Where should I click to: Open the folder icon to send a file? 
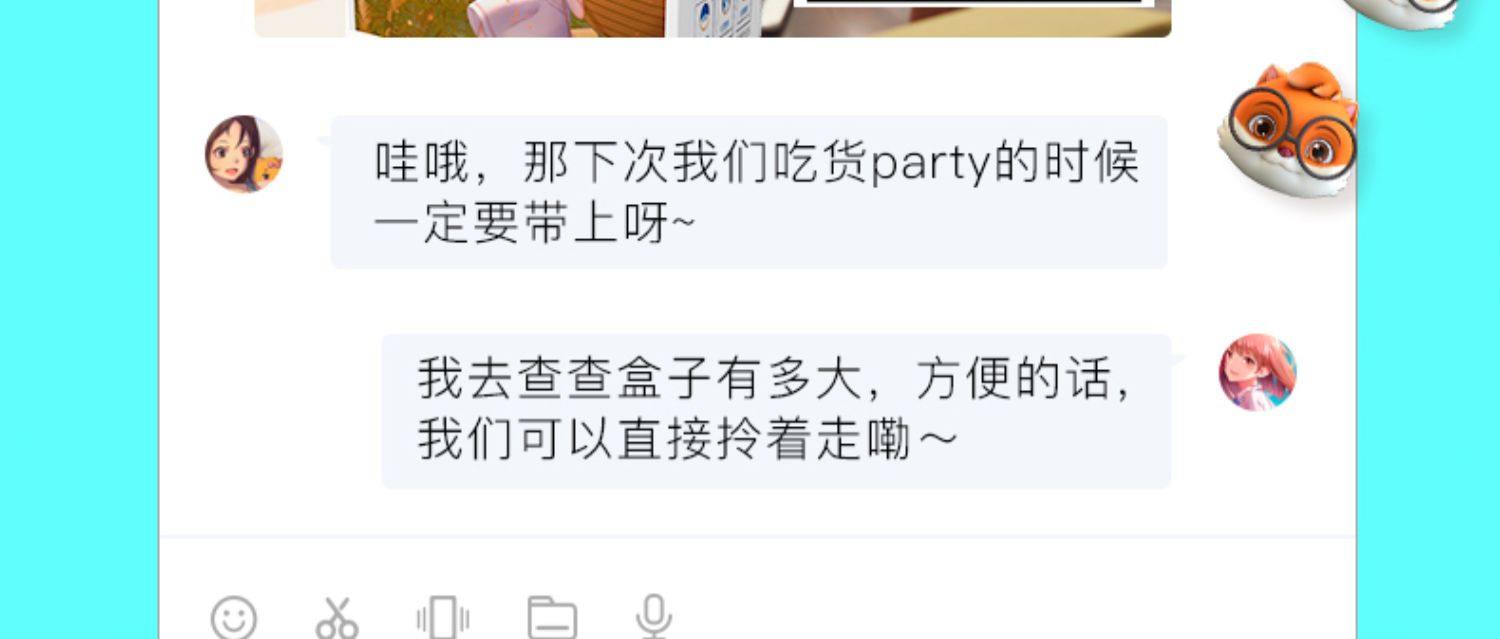point(552,618)
